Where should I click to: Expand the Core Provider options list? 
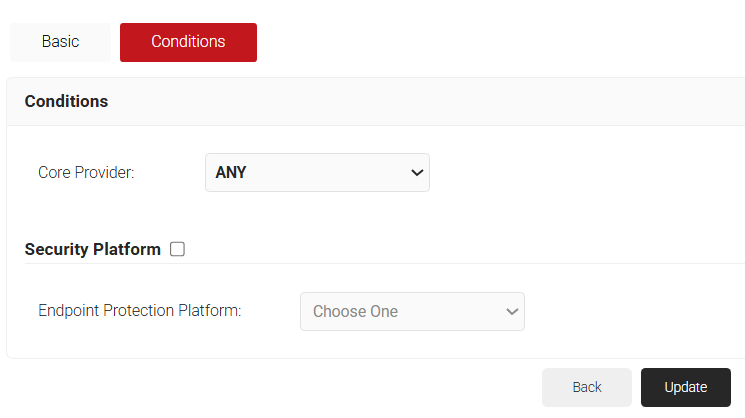click(317, 172)
